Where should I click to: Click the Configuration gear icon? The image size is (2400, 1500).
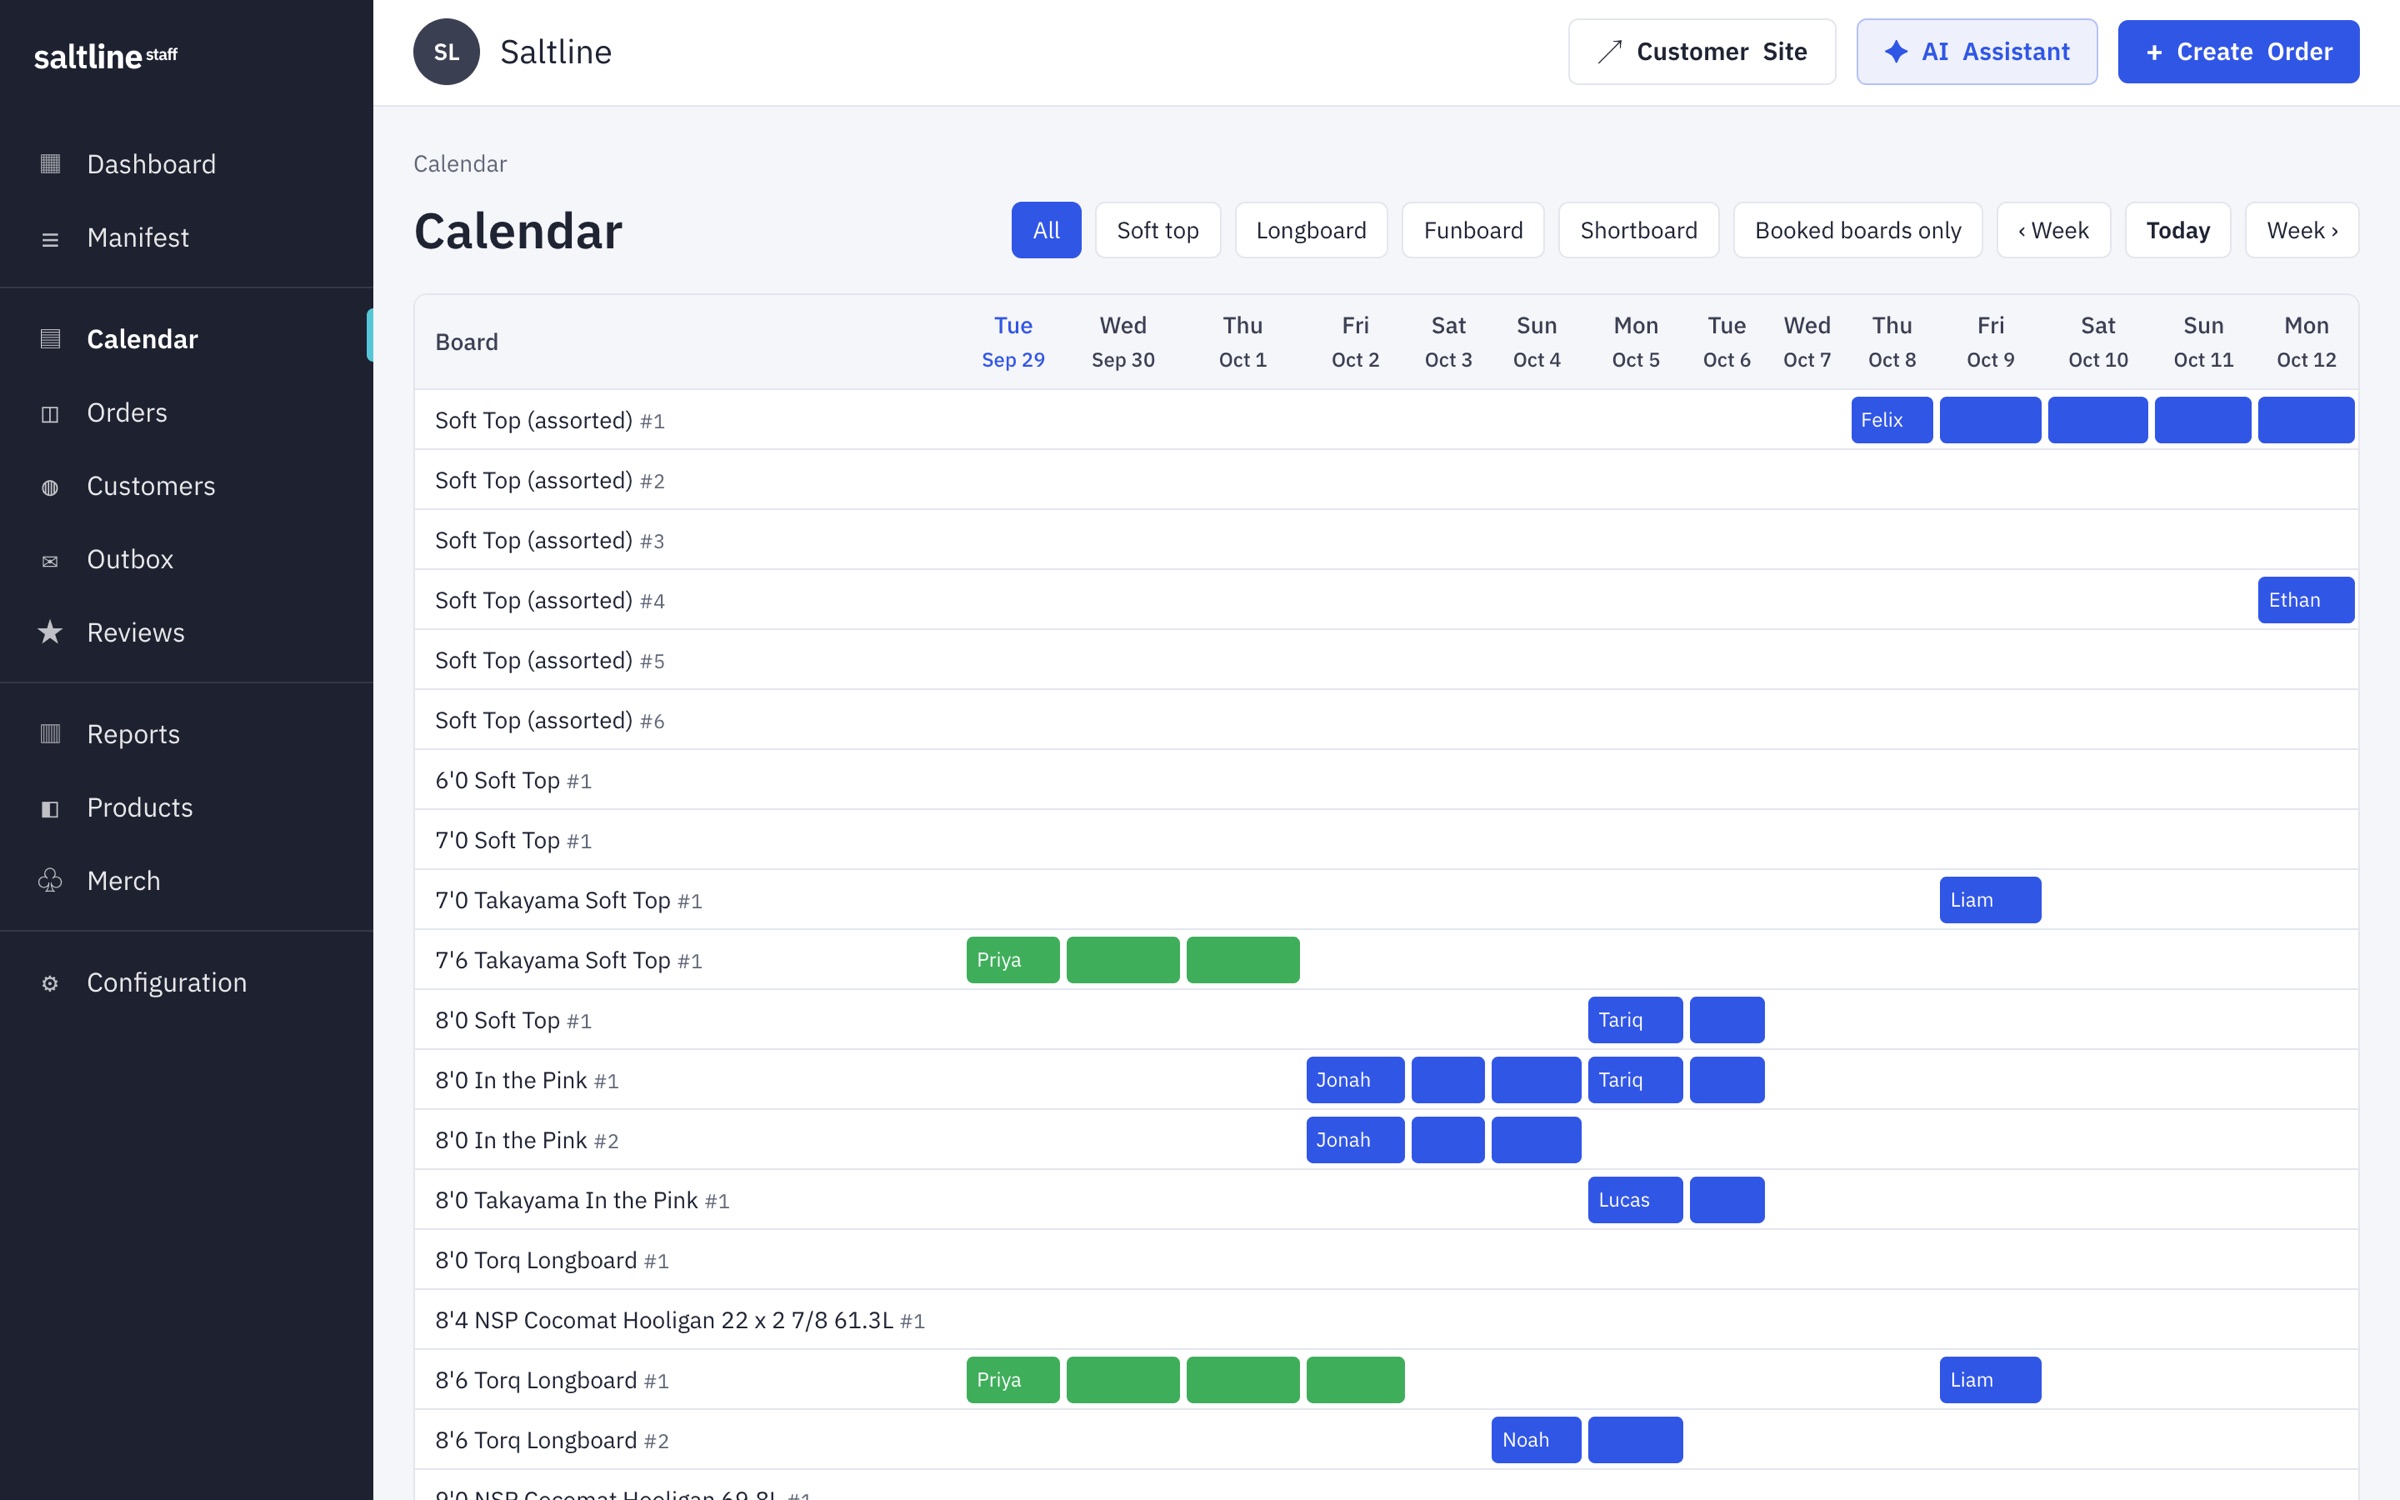[x=50, y=983]
